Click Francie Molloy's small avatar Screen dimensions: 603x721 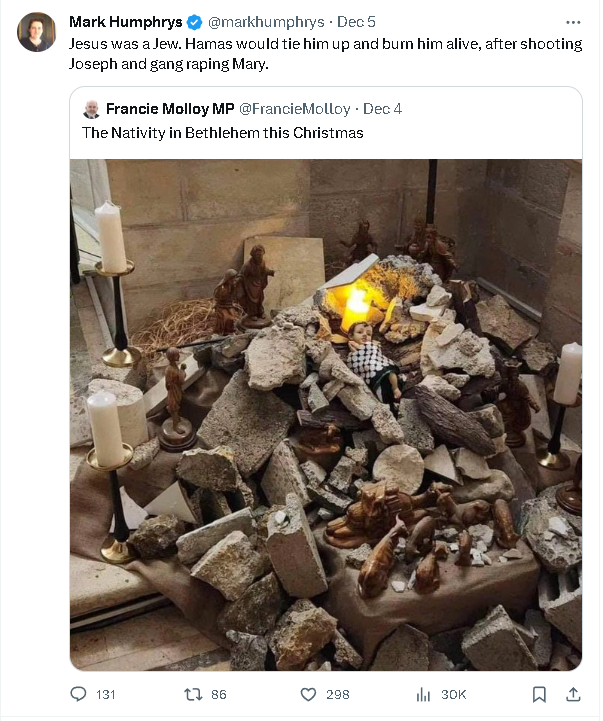coord(91,109)
